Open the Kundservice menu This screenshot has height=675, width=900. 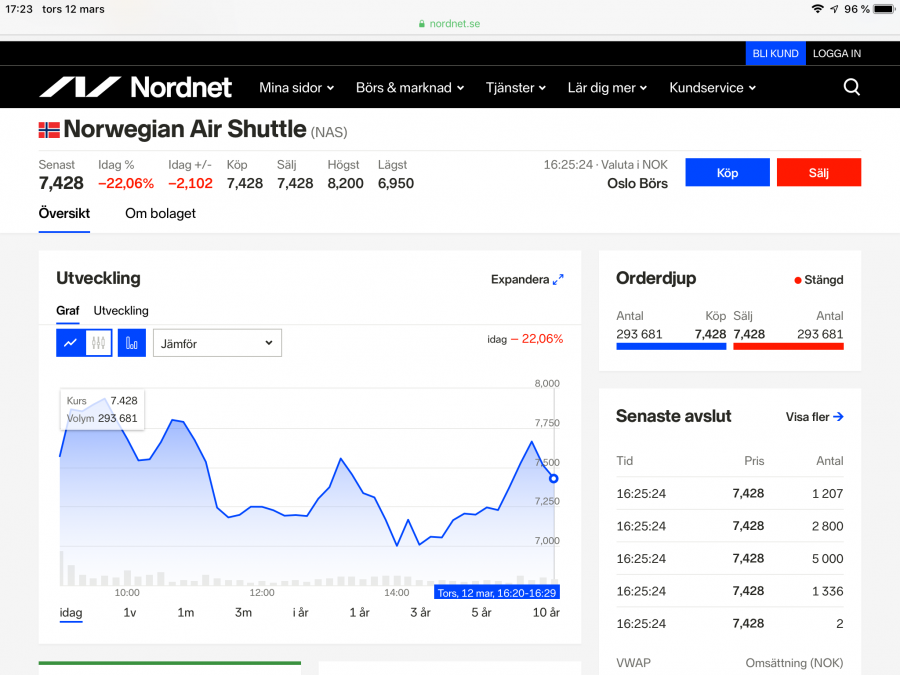[x=712, y=88]
